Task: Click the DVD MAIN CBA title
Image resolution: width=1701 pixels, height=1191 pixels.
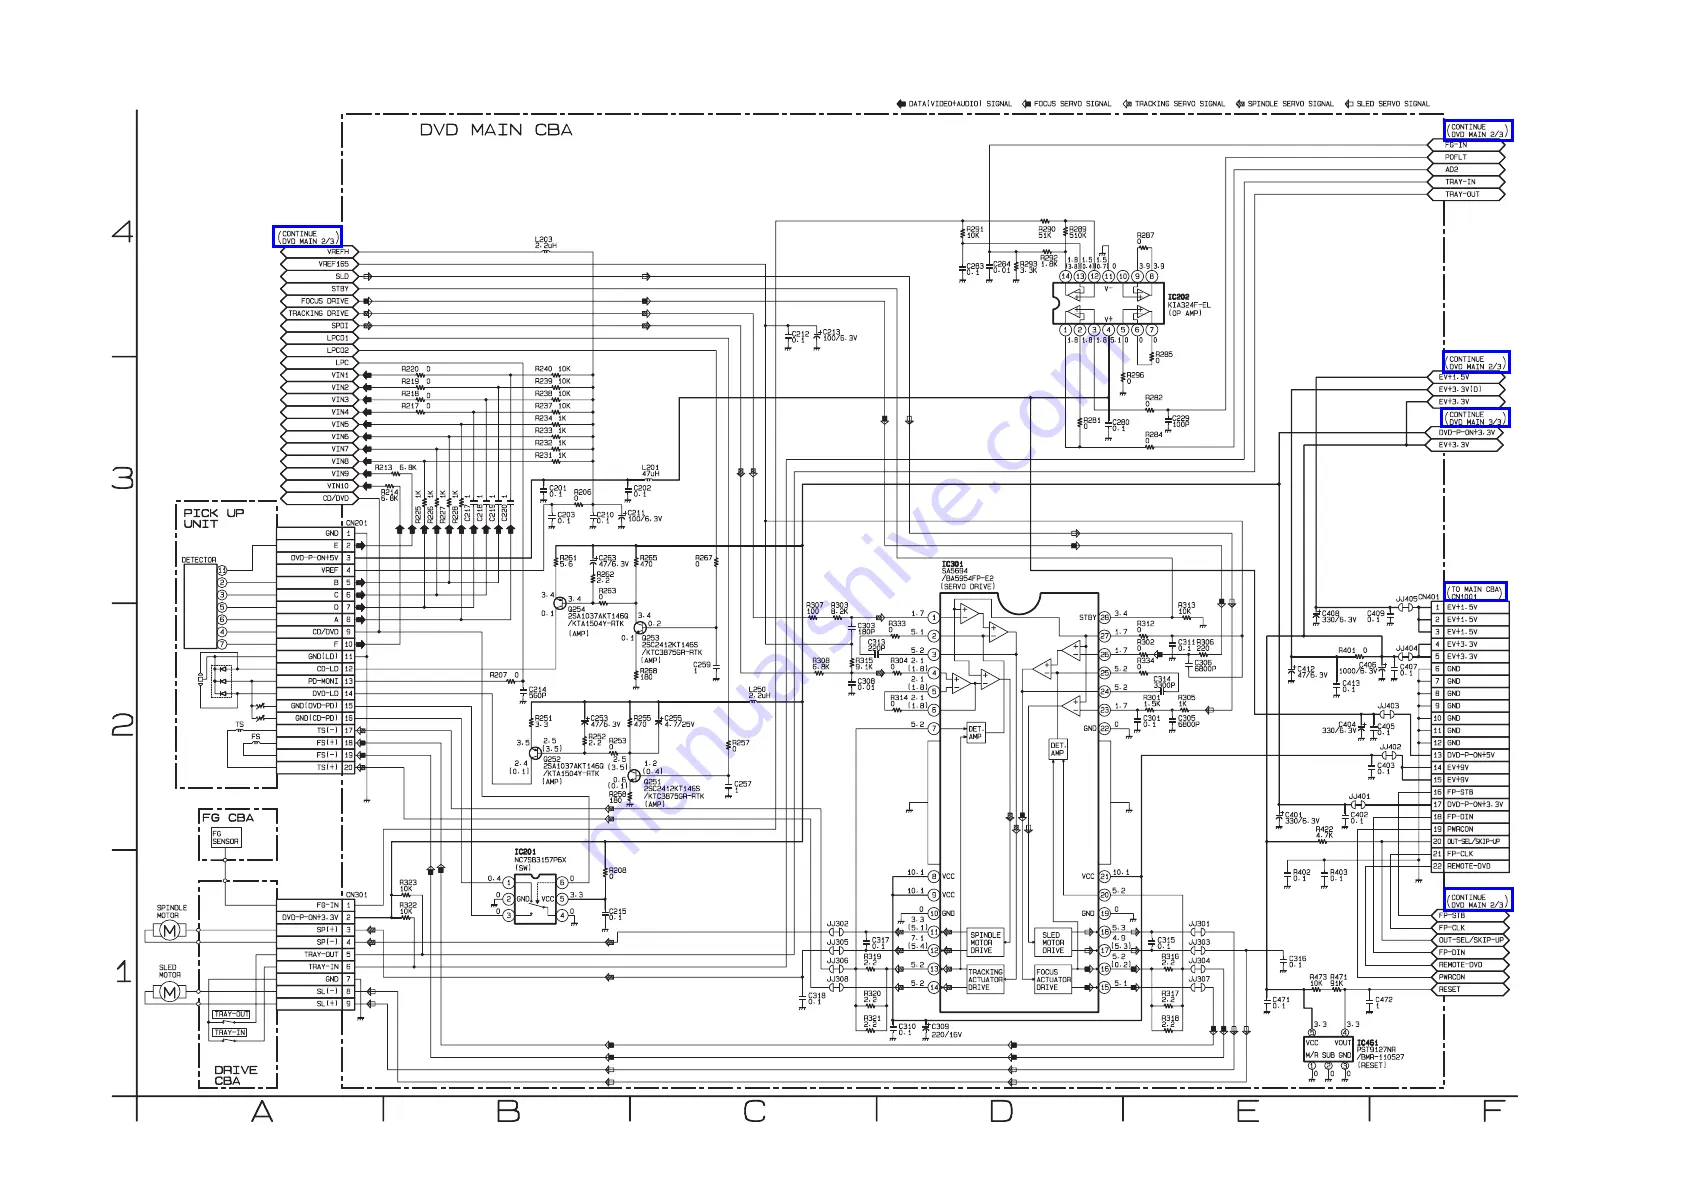Action: pyautogui.click(x=496, y=130)
